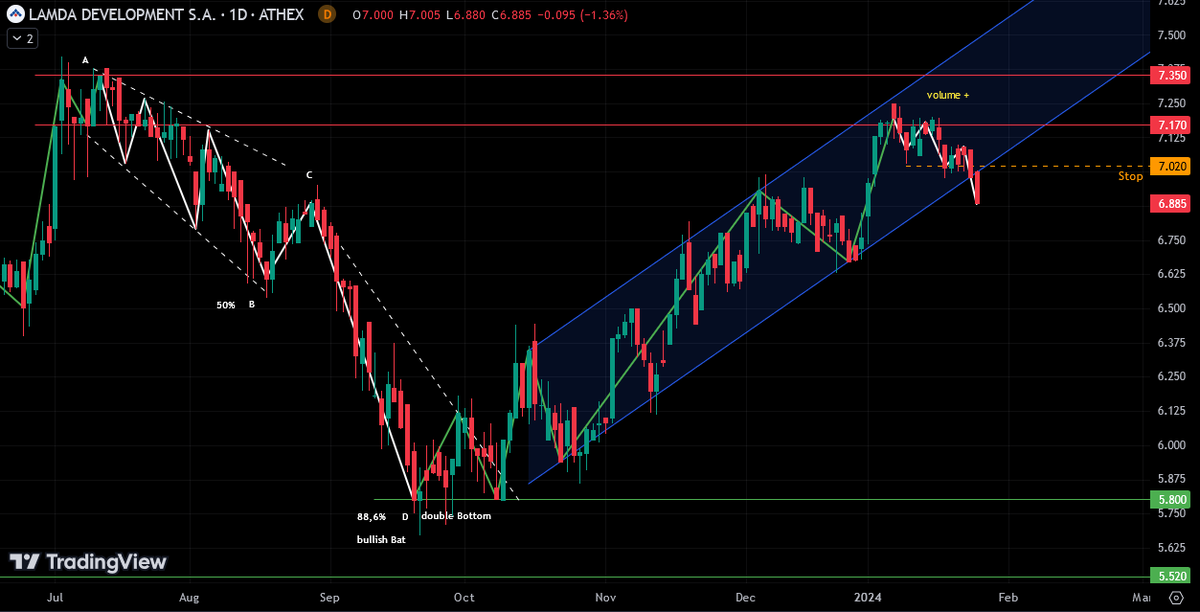Click point label 'A' near July high
This screenshot has height=612, width=1200.
(x=86, y=60)
